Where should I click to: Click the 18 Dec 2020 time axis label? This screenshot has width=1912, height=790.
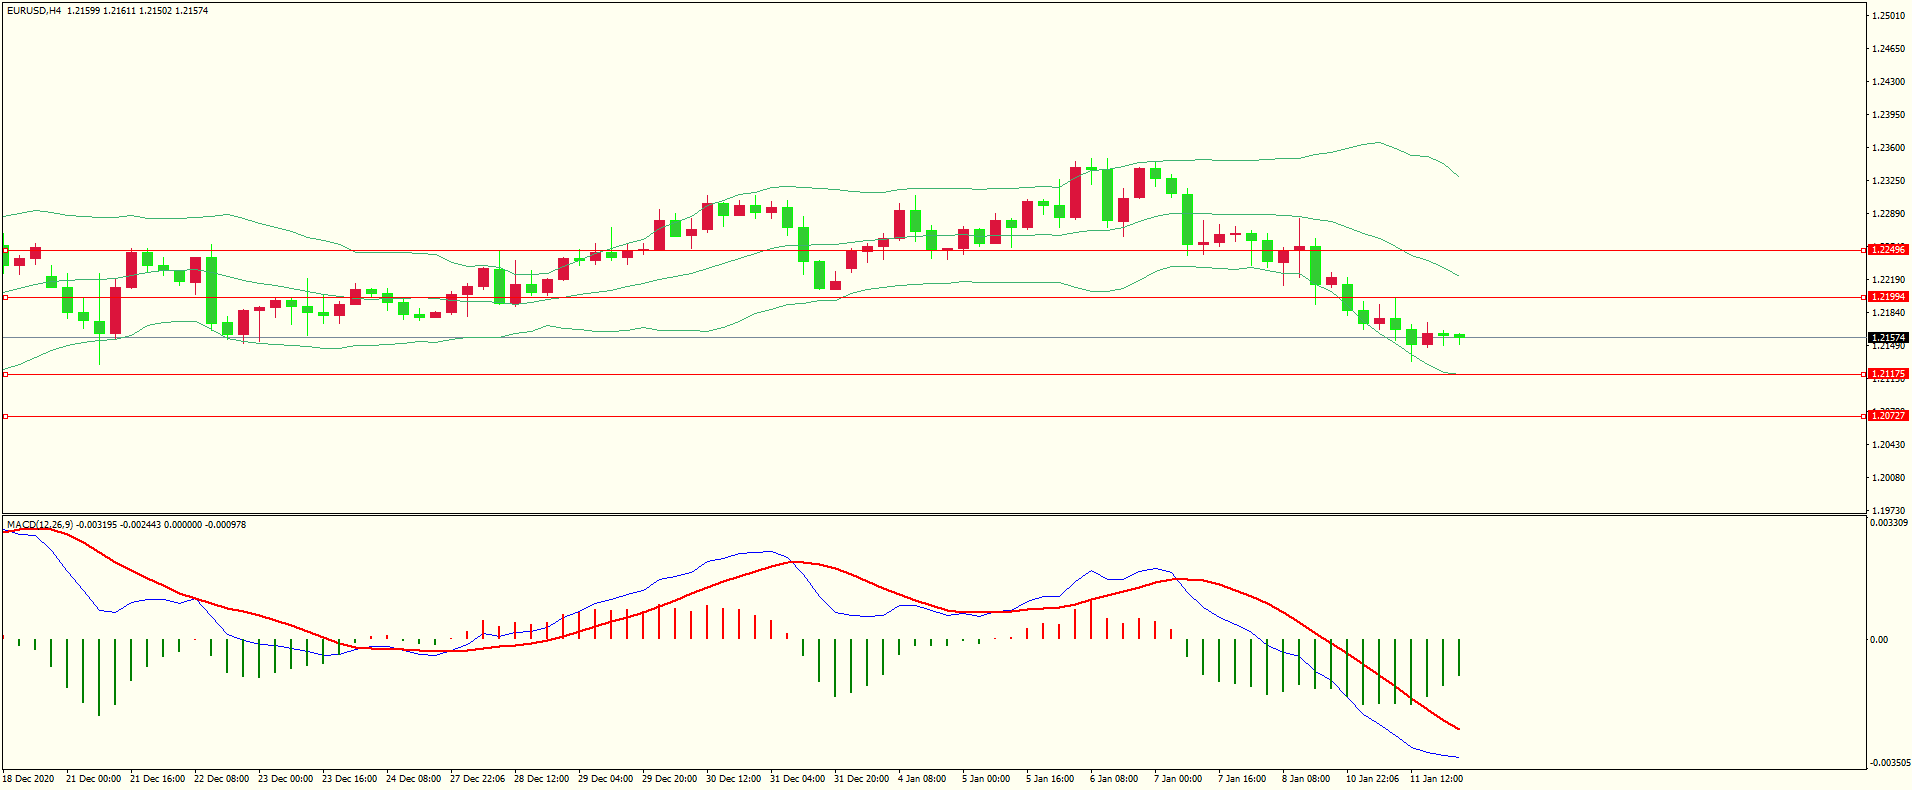[x=29, y=779]
